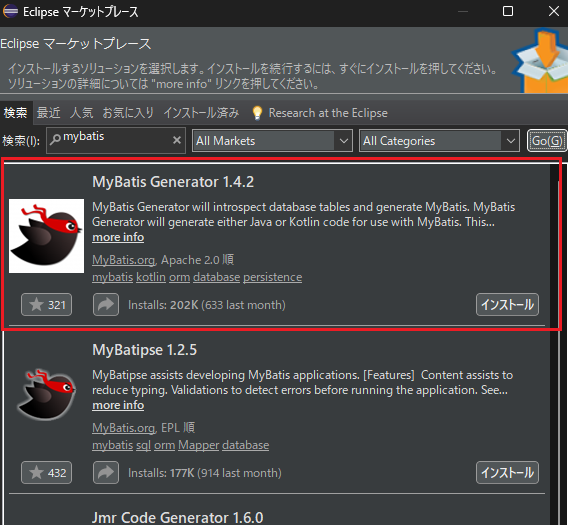Click the MyBatis Generator bird logo thumbnail
This screenshot has width=568, height=525.
46,236
